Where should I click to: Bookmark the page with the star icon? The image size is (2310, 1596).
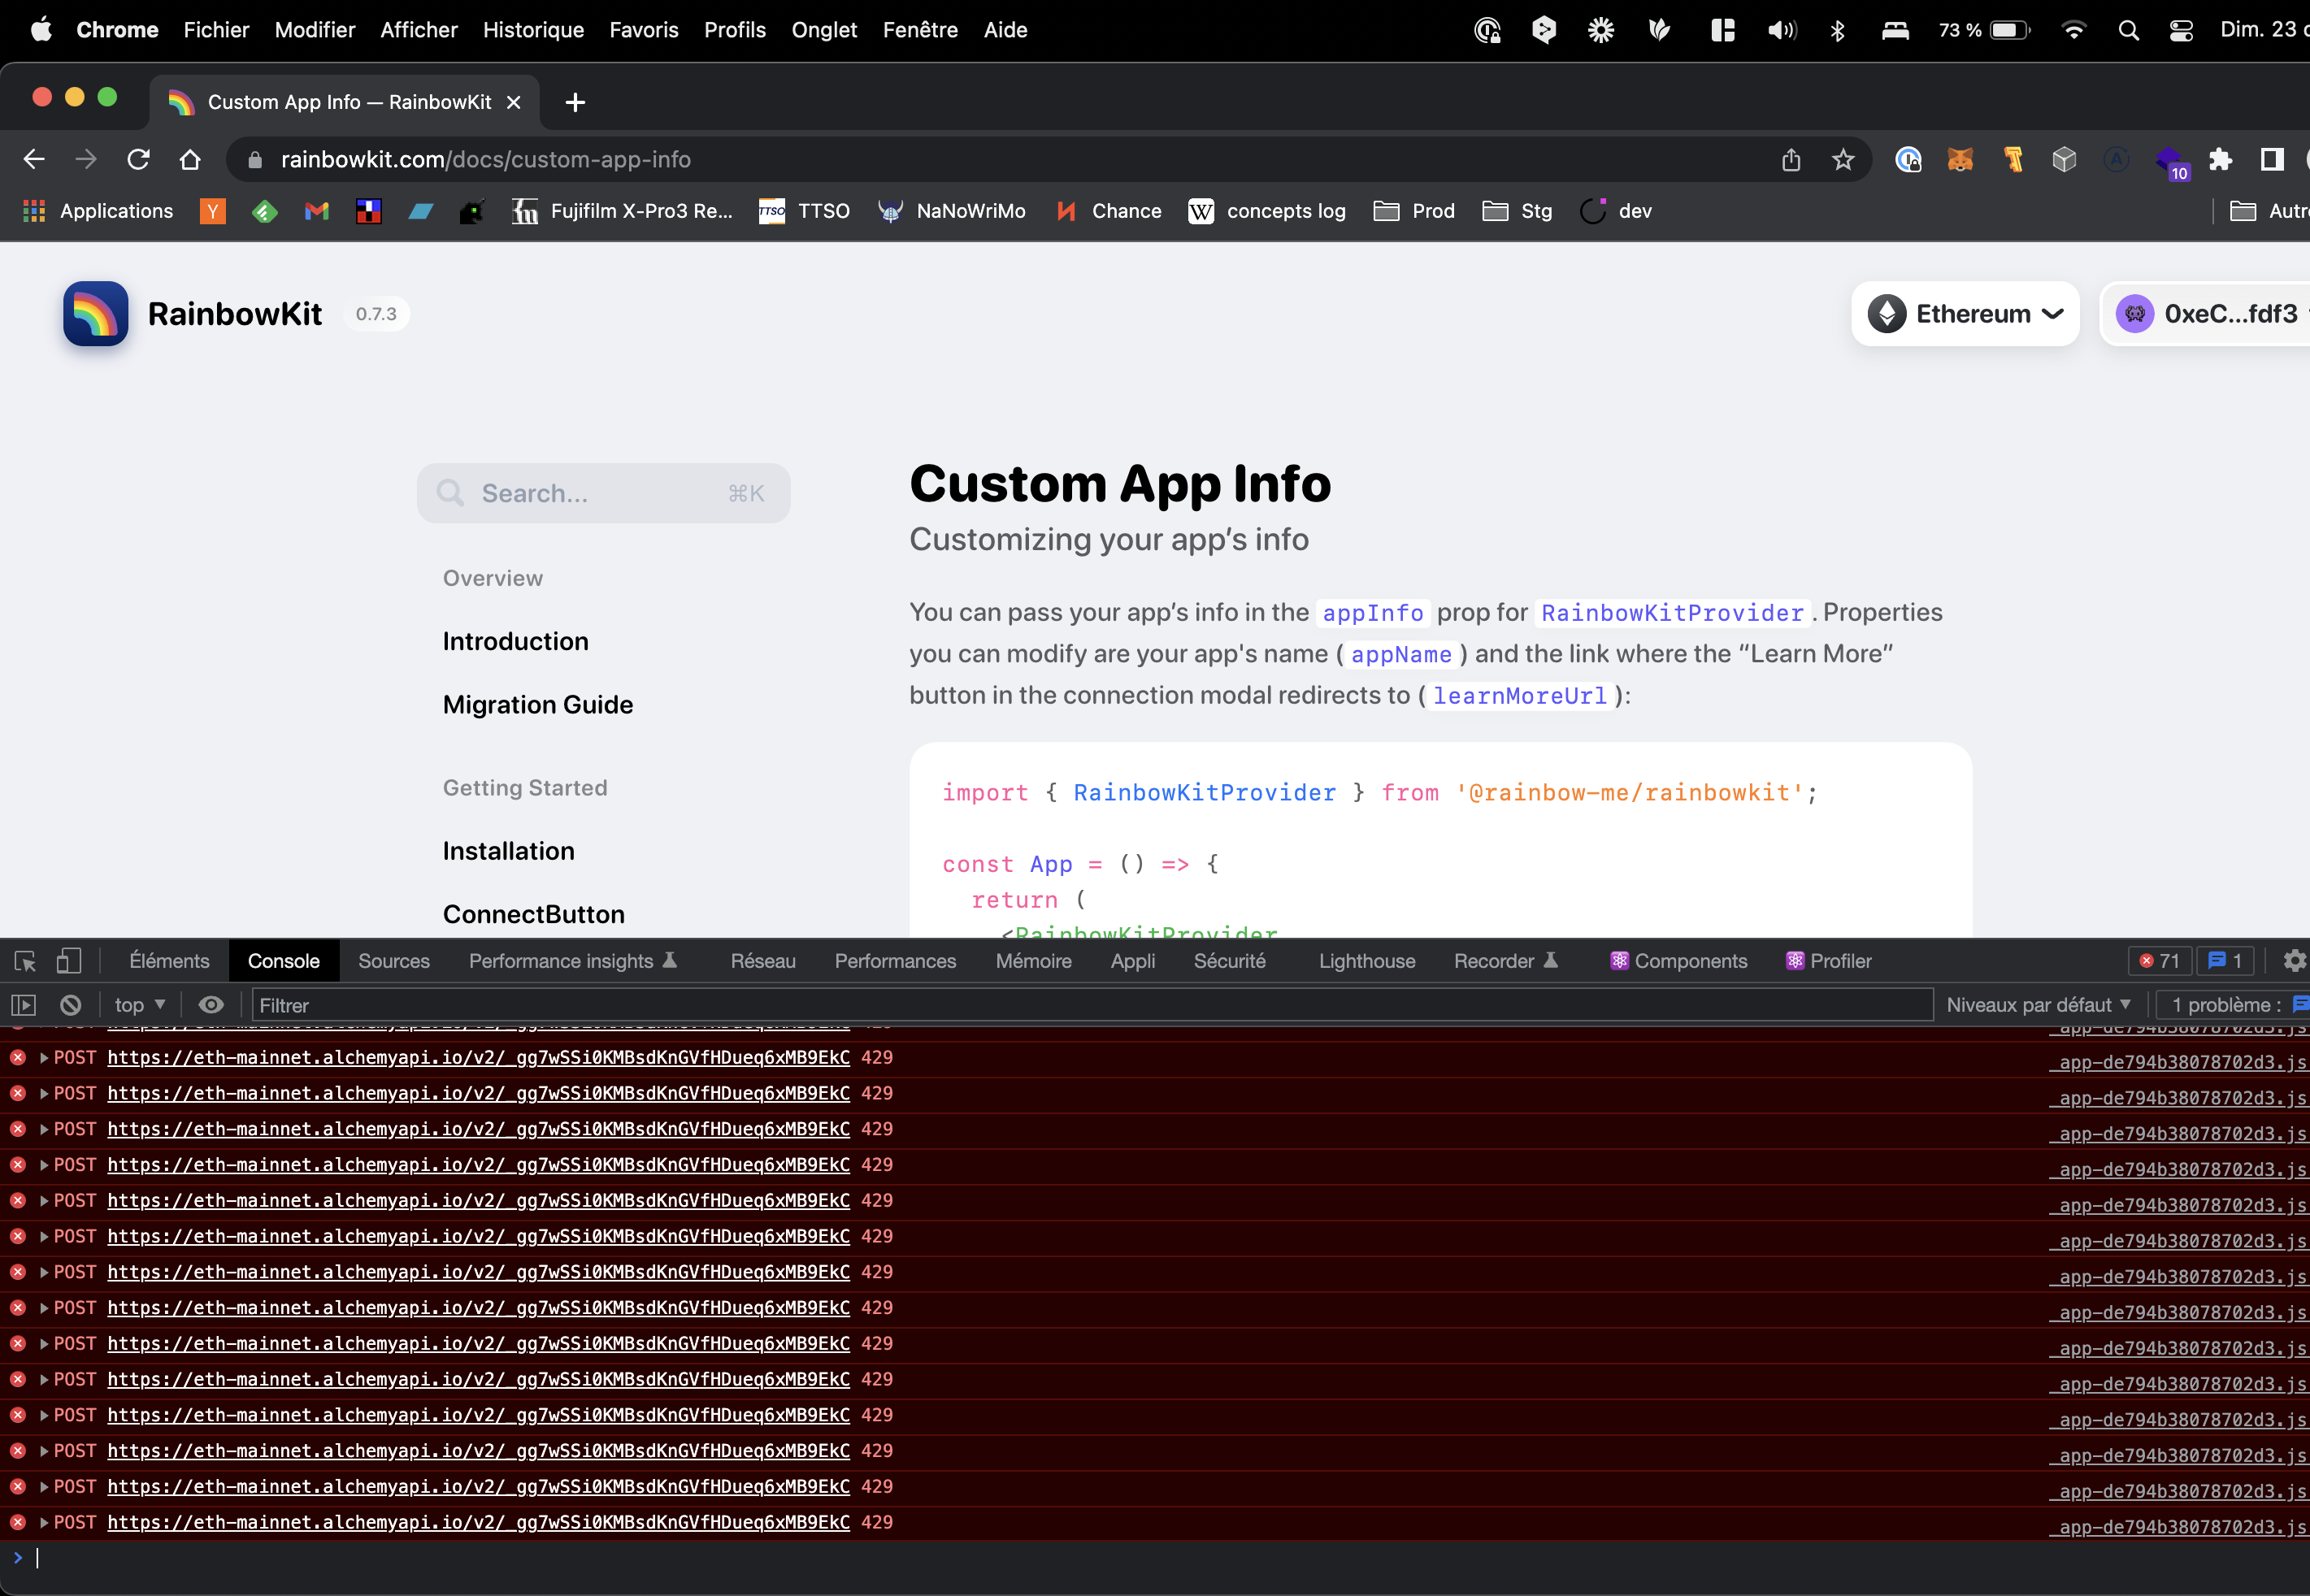(x=1843, y=159)
